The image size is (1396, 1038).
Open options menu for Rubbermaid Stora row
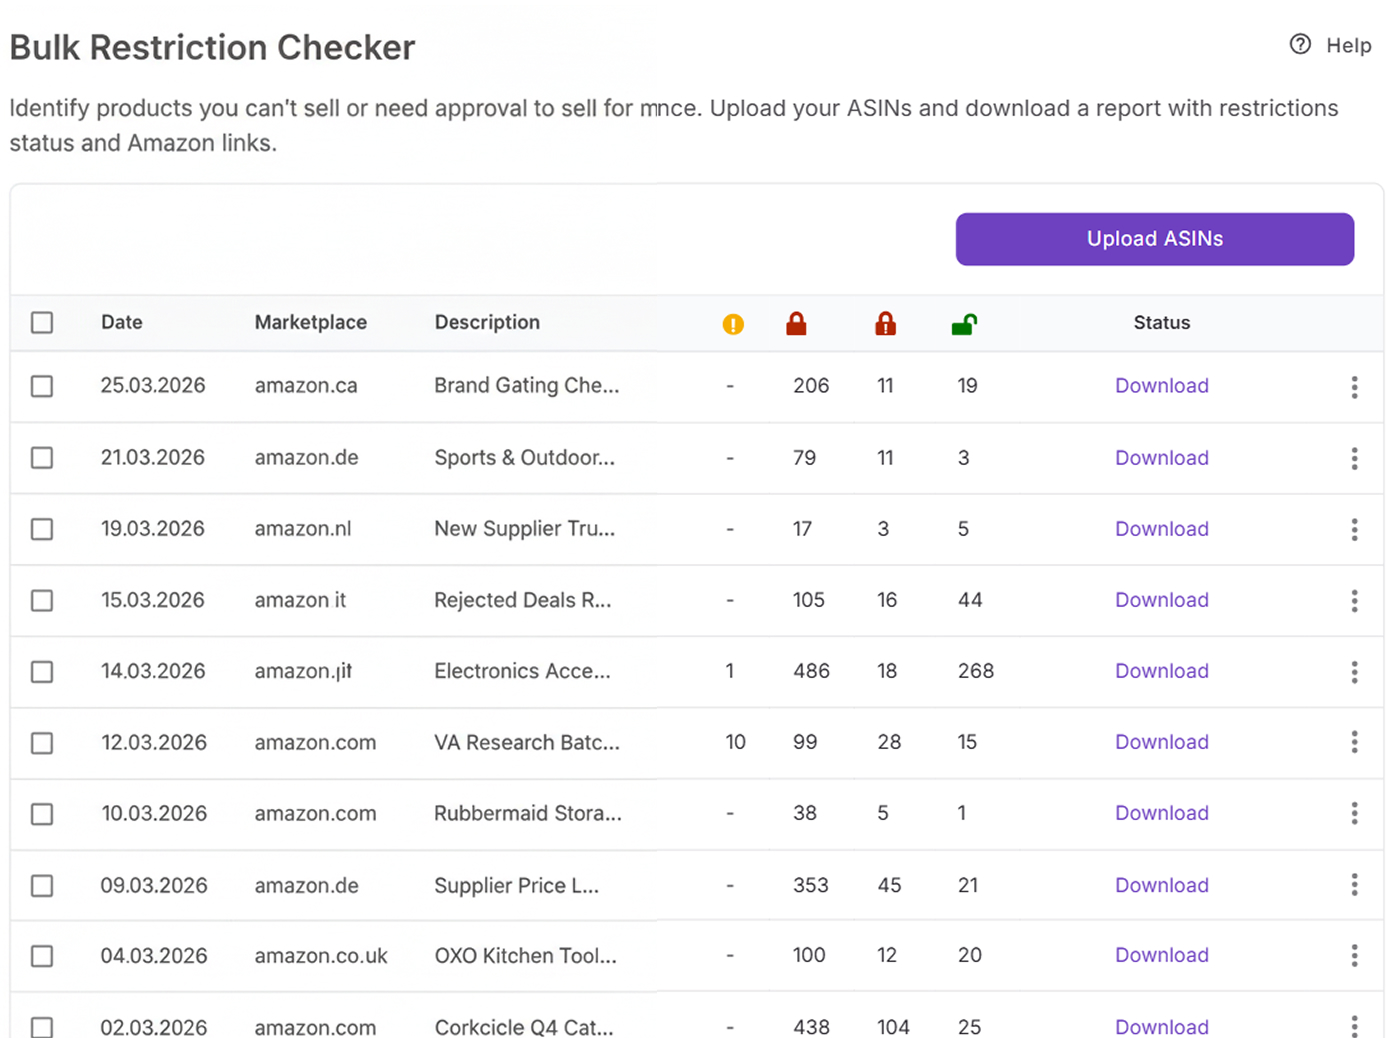point(1354,814)
